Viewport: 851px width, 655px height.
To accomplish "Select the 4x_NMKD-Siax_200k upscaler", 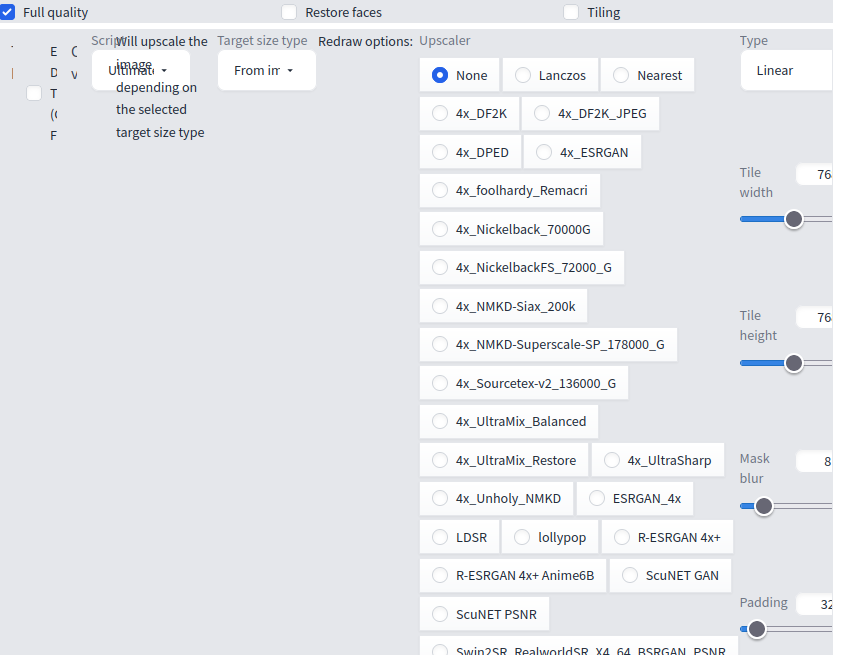I will (504, 305).
